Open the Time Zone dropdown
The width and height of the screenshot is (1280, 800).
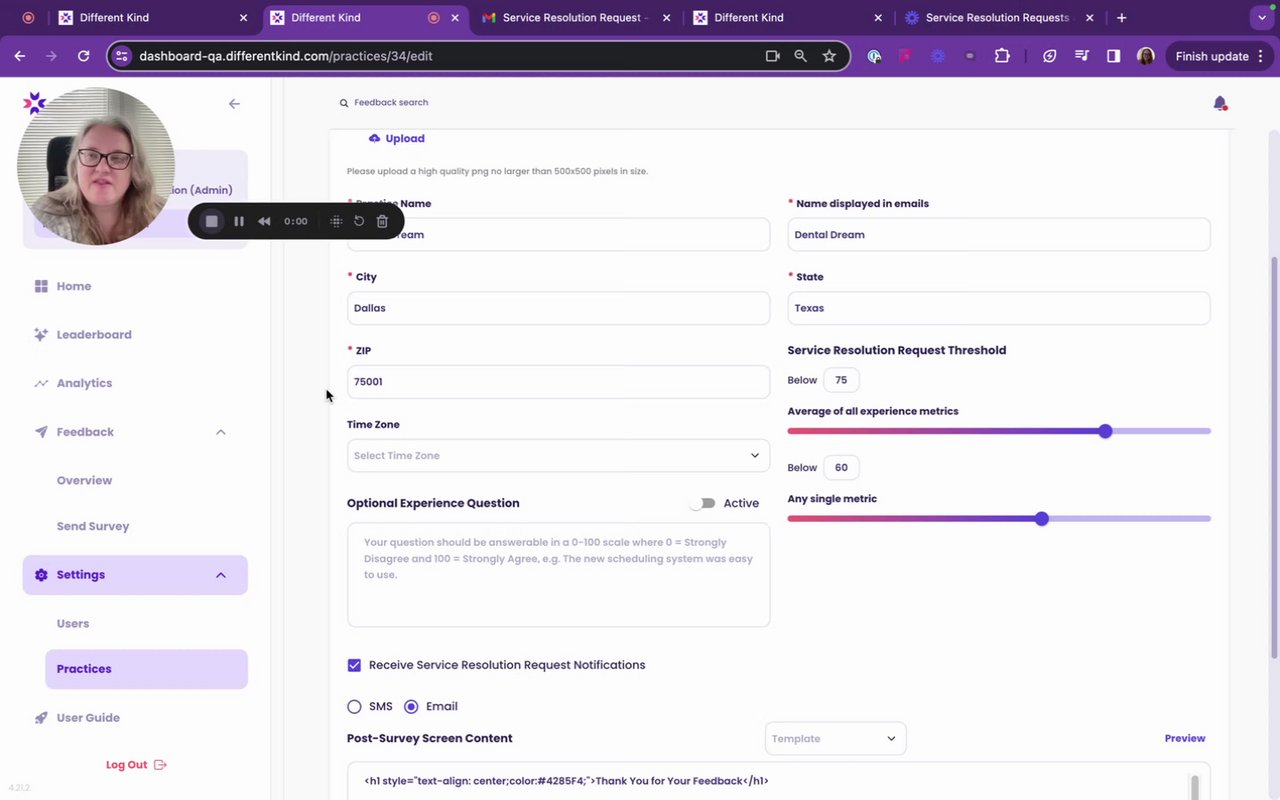558,456
